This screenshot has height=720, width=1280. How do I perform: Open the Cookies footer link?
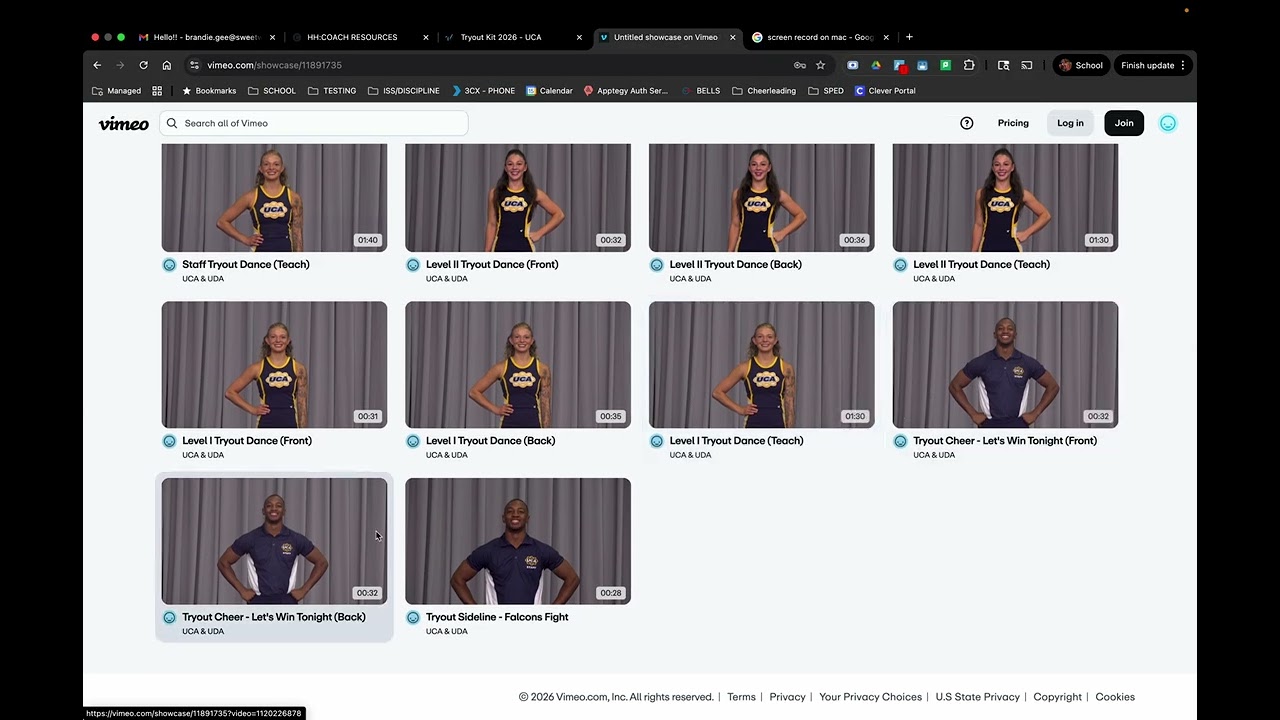[x=1115, y=697]
